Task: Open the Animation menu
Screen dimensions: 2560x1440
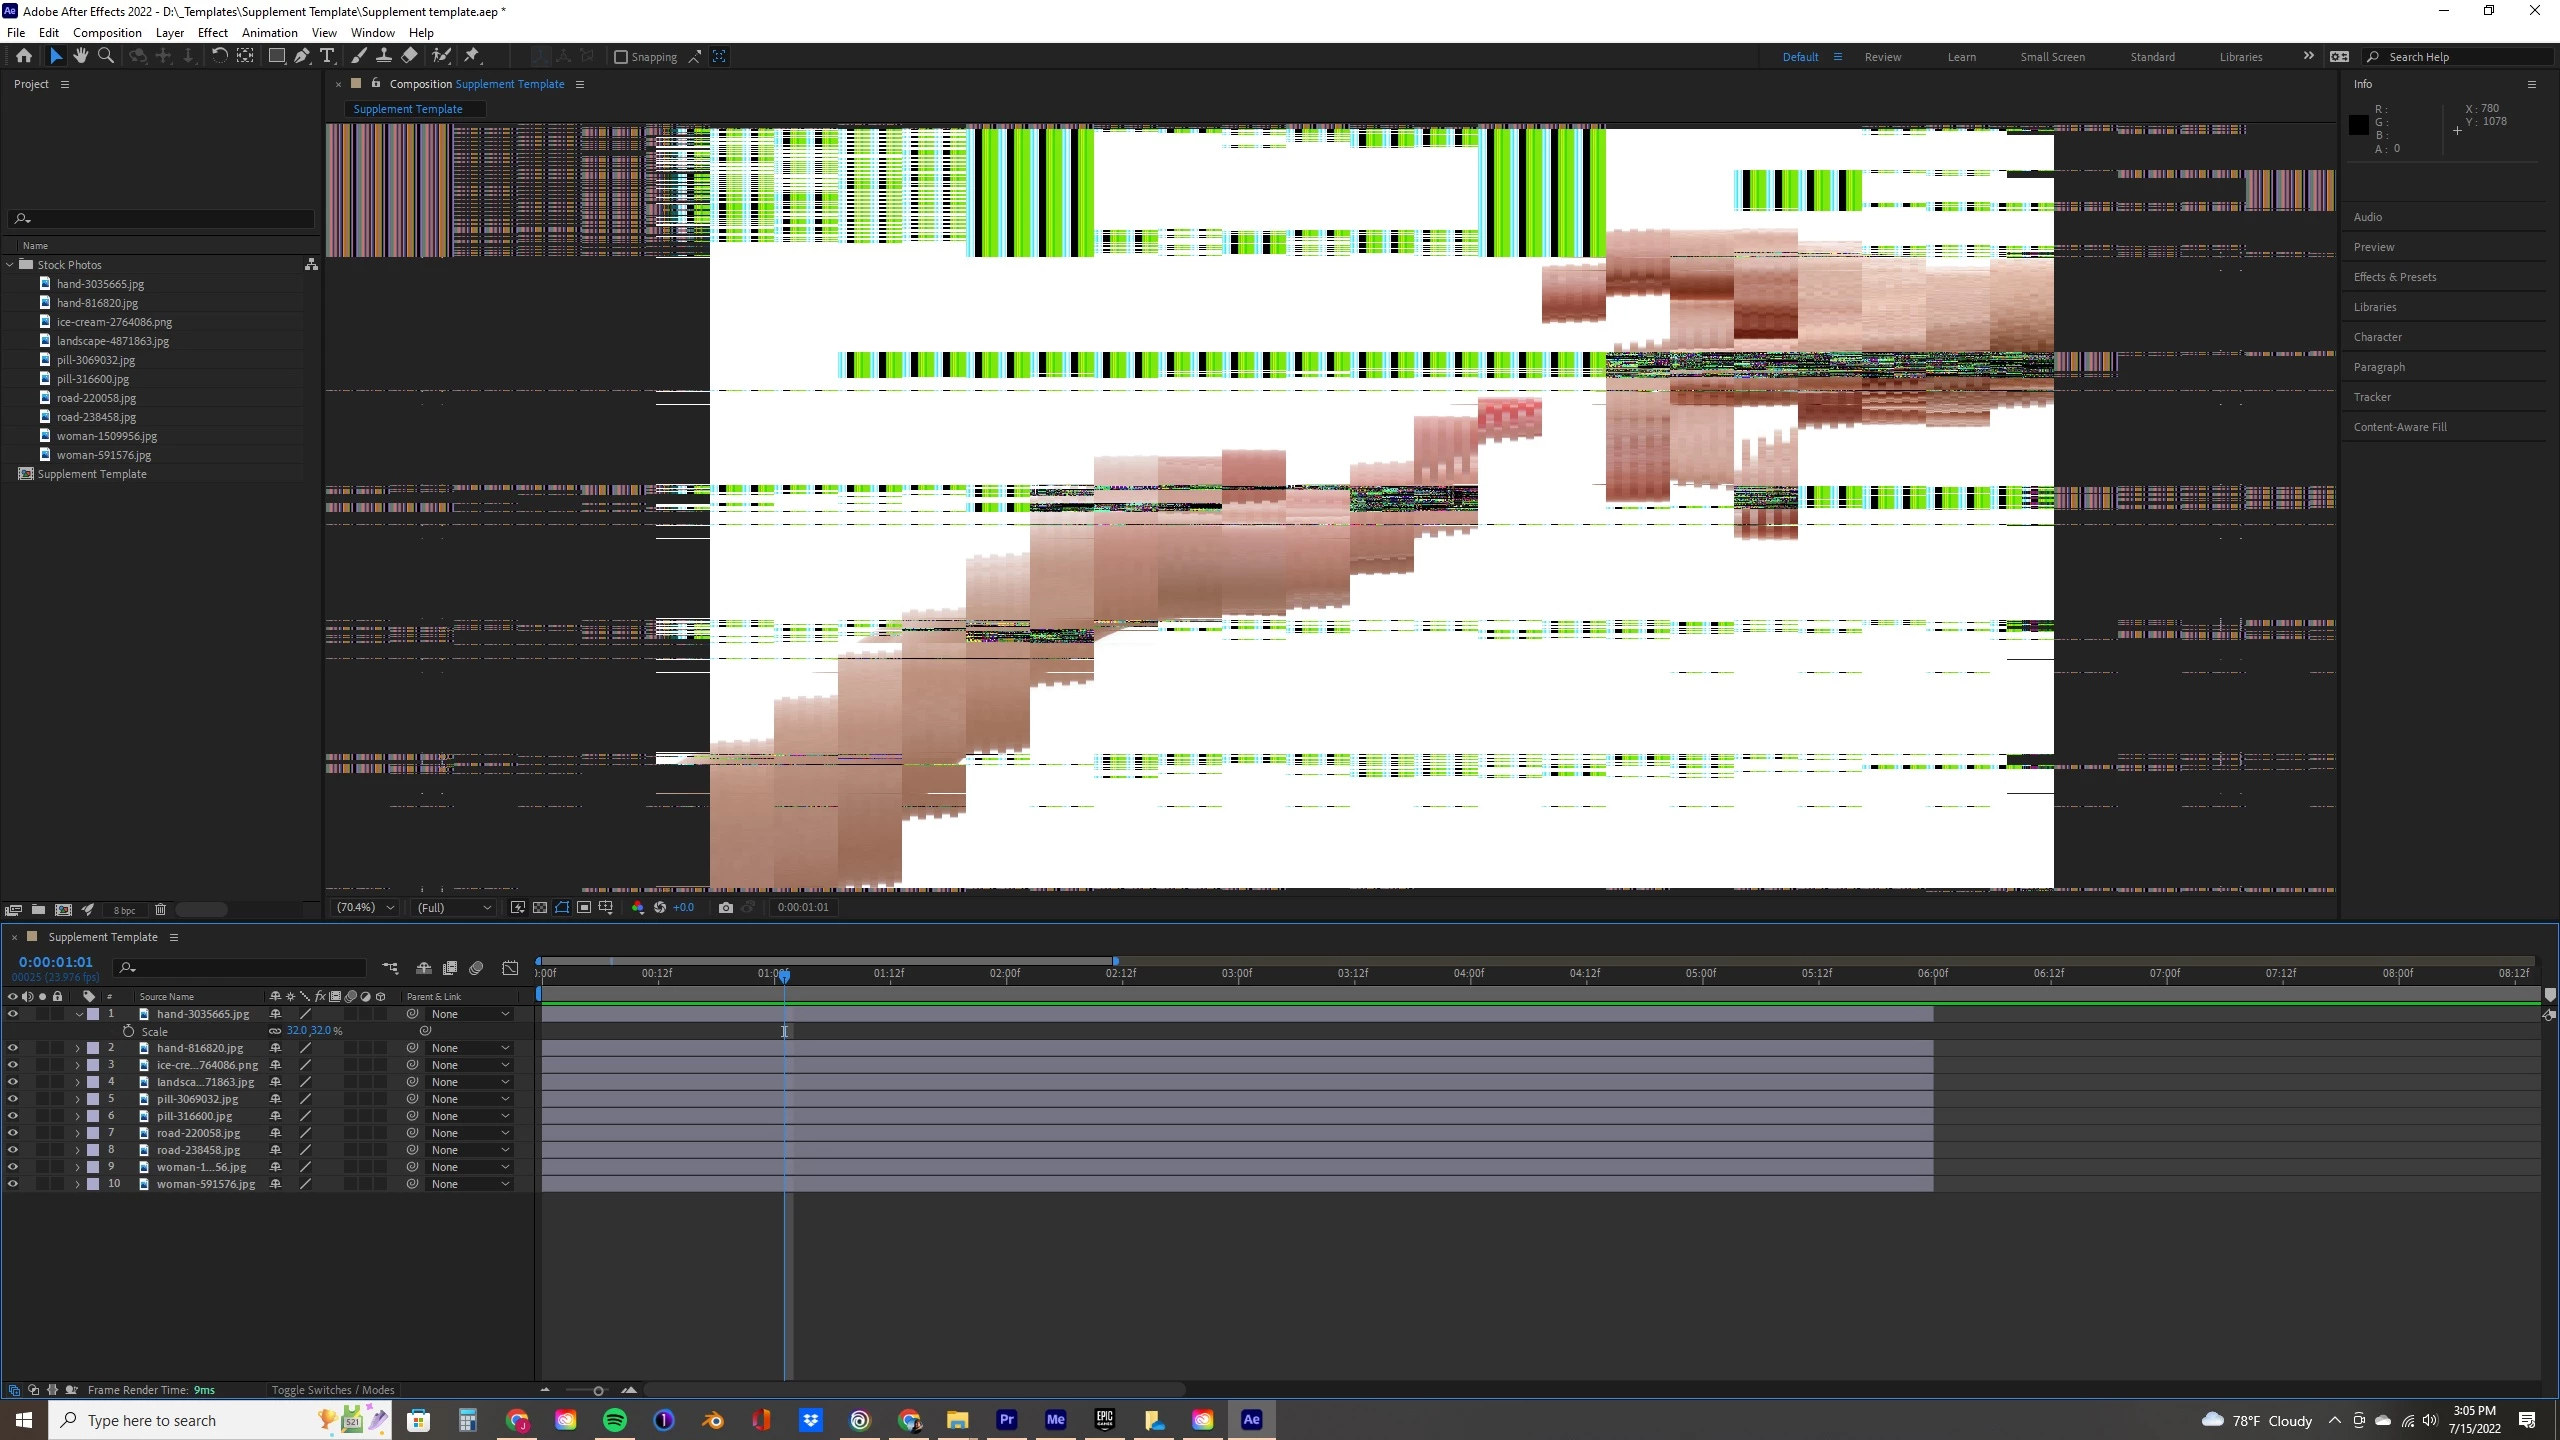Action: pyautogui.click(x=269, y=32)
